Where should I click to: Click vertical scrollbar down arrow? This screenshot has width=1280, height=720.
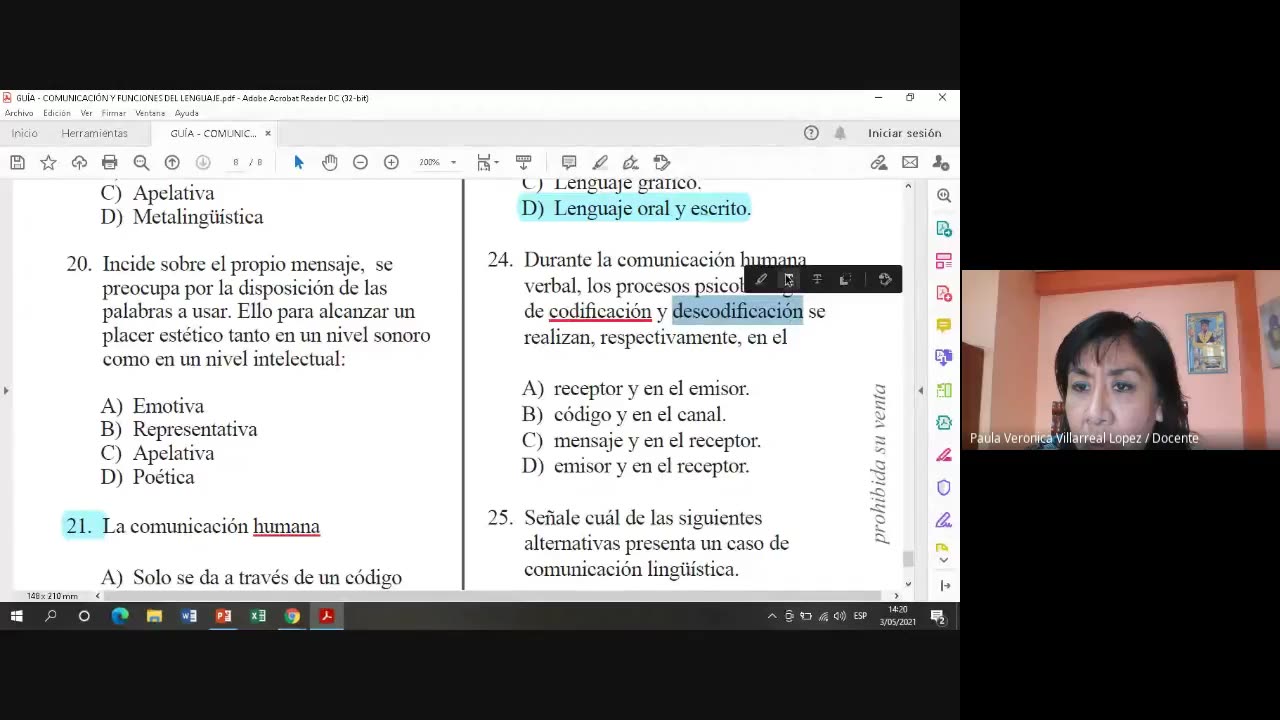click(x=908, y=584)
